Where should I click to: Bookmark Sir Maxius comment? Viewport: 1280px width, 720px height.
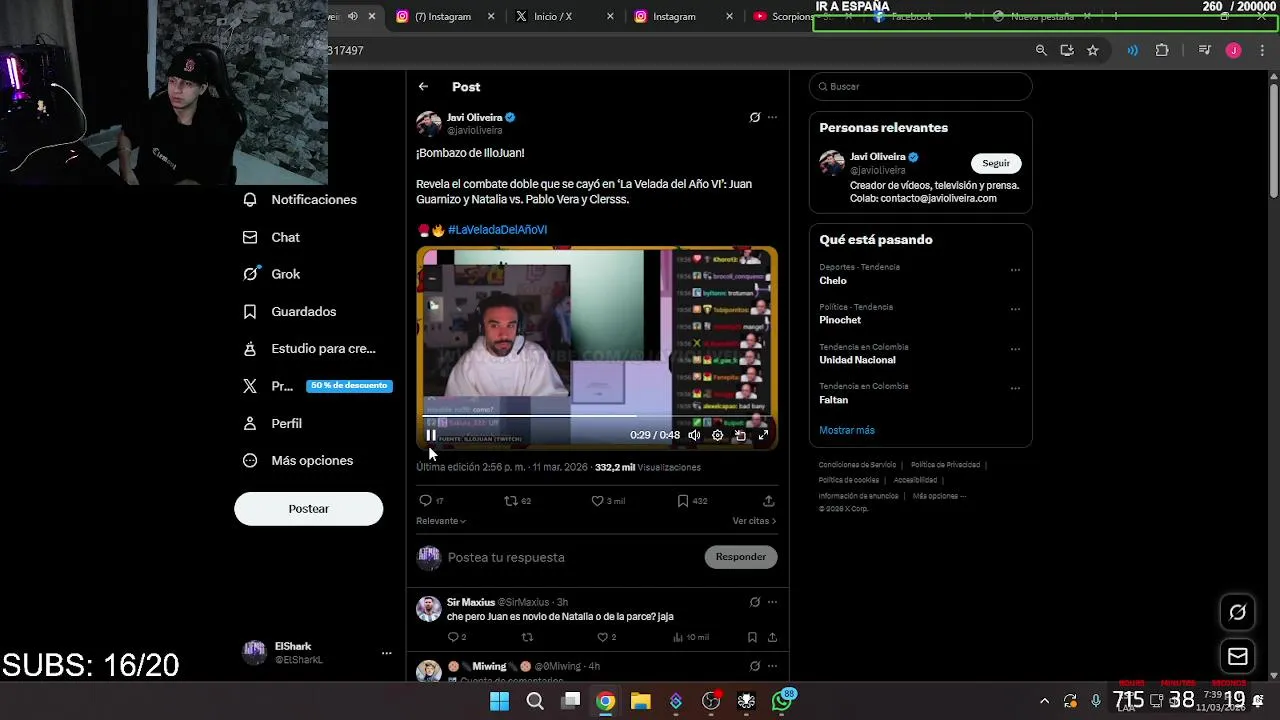coord(752,637)
